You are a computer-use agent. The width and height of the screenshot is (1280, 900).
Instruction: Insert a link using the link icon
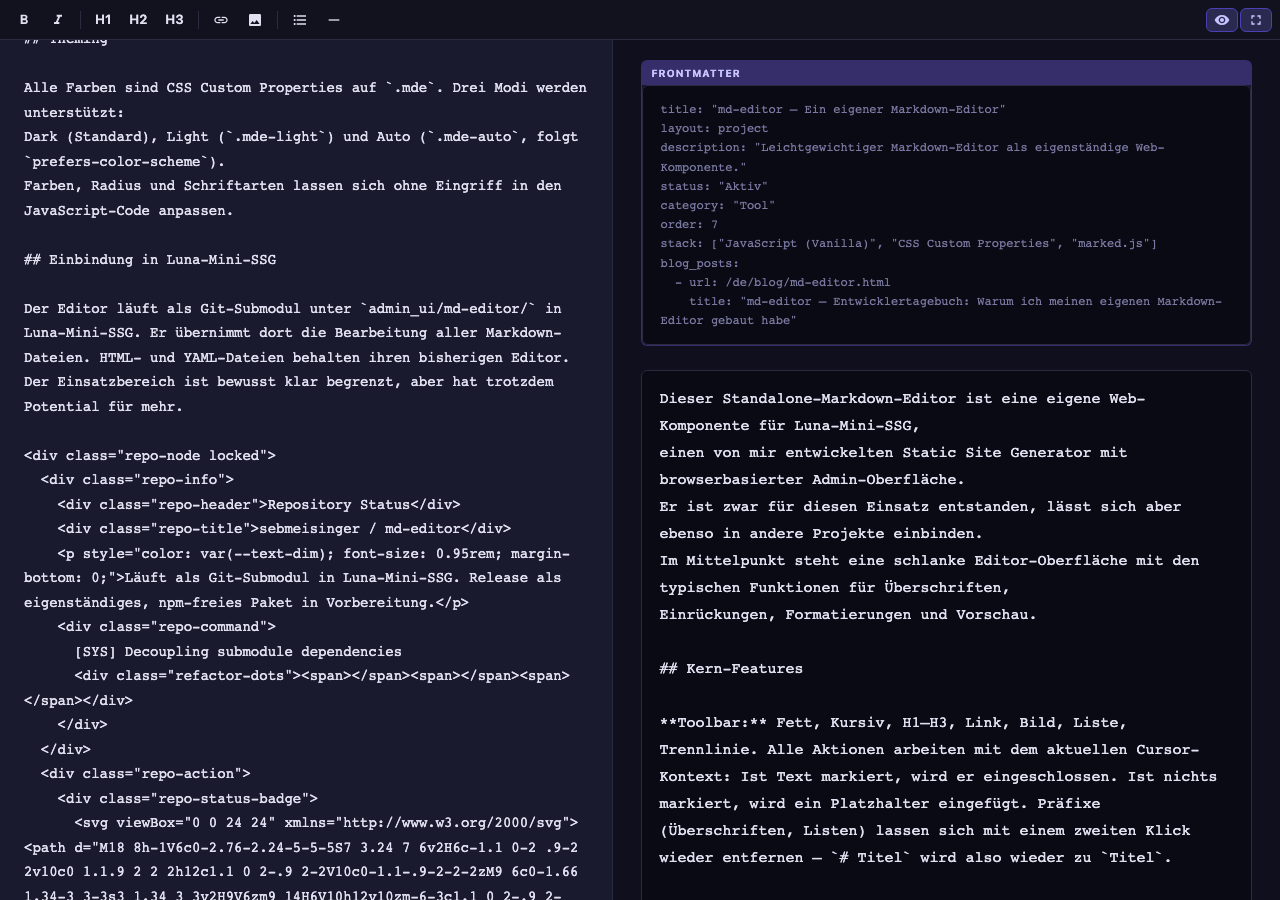point(221,20)
